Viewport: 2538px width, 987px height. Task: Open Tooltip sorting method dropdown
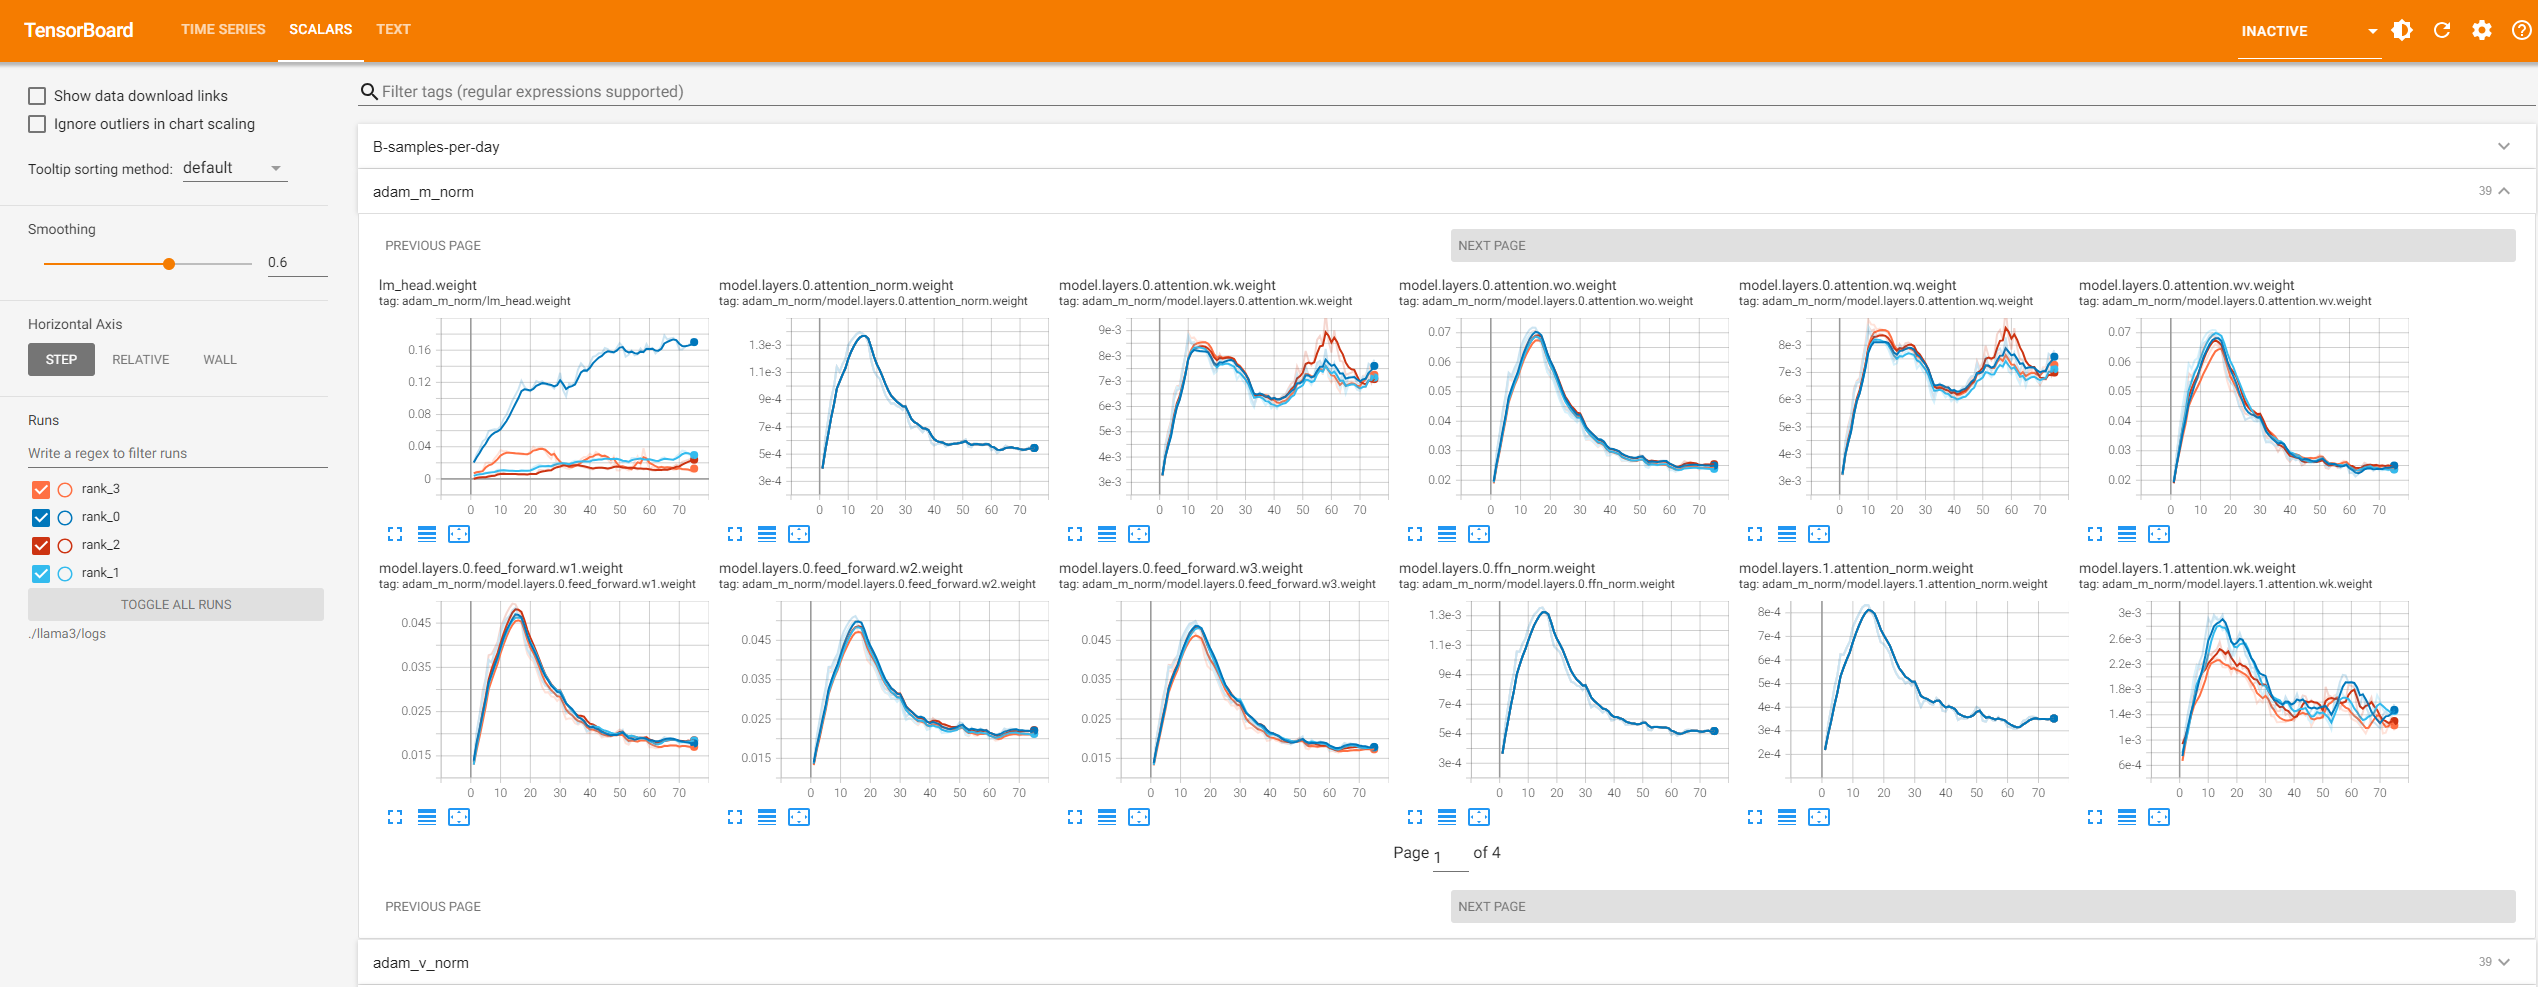pos(234,168)
